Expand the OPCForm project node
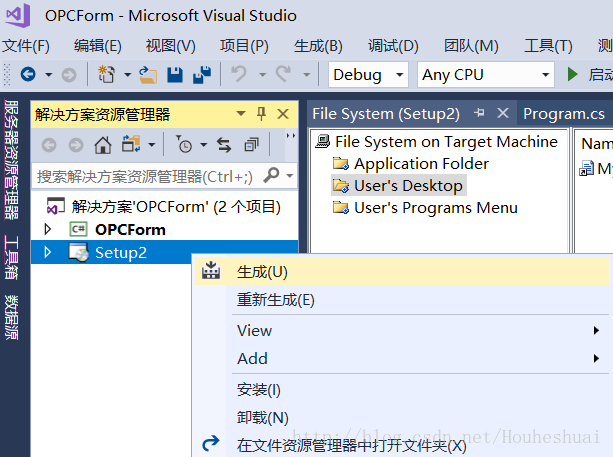613x457 pixels. tap(48, 229)
